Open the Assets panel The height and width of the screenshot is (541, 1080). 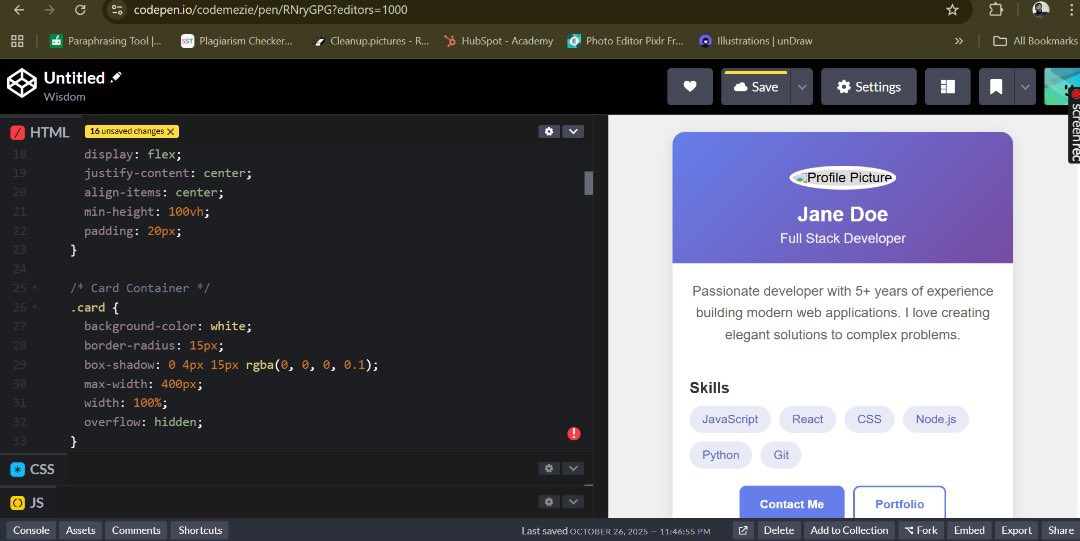pos(81,530)
